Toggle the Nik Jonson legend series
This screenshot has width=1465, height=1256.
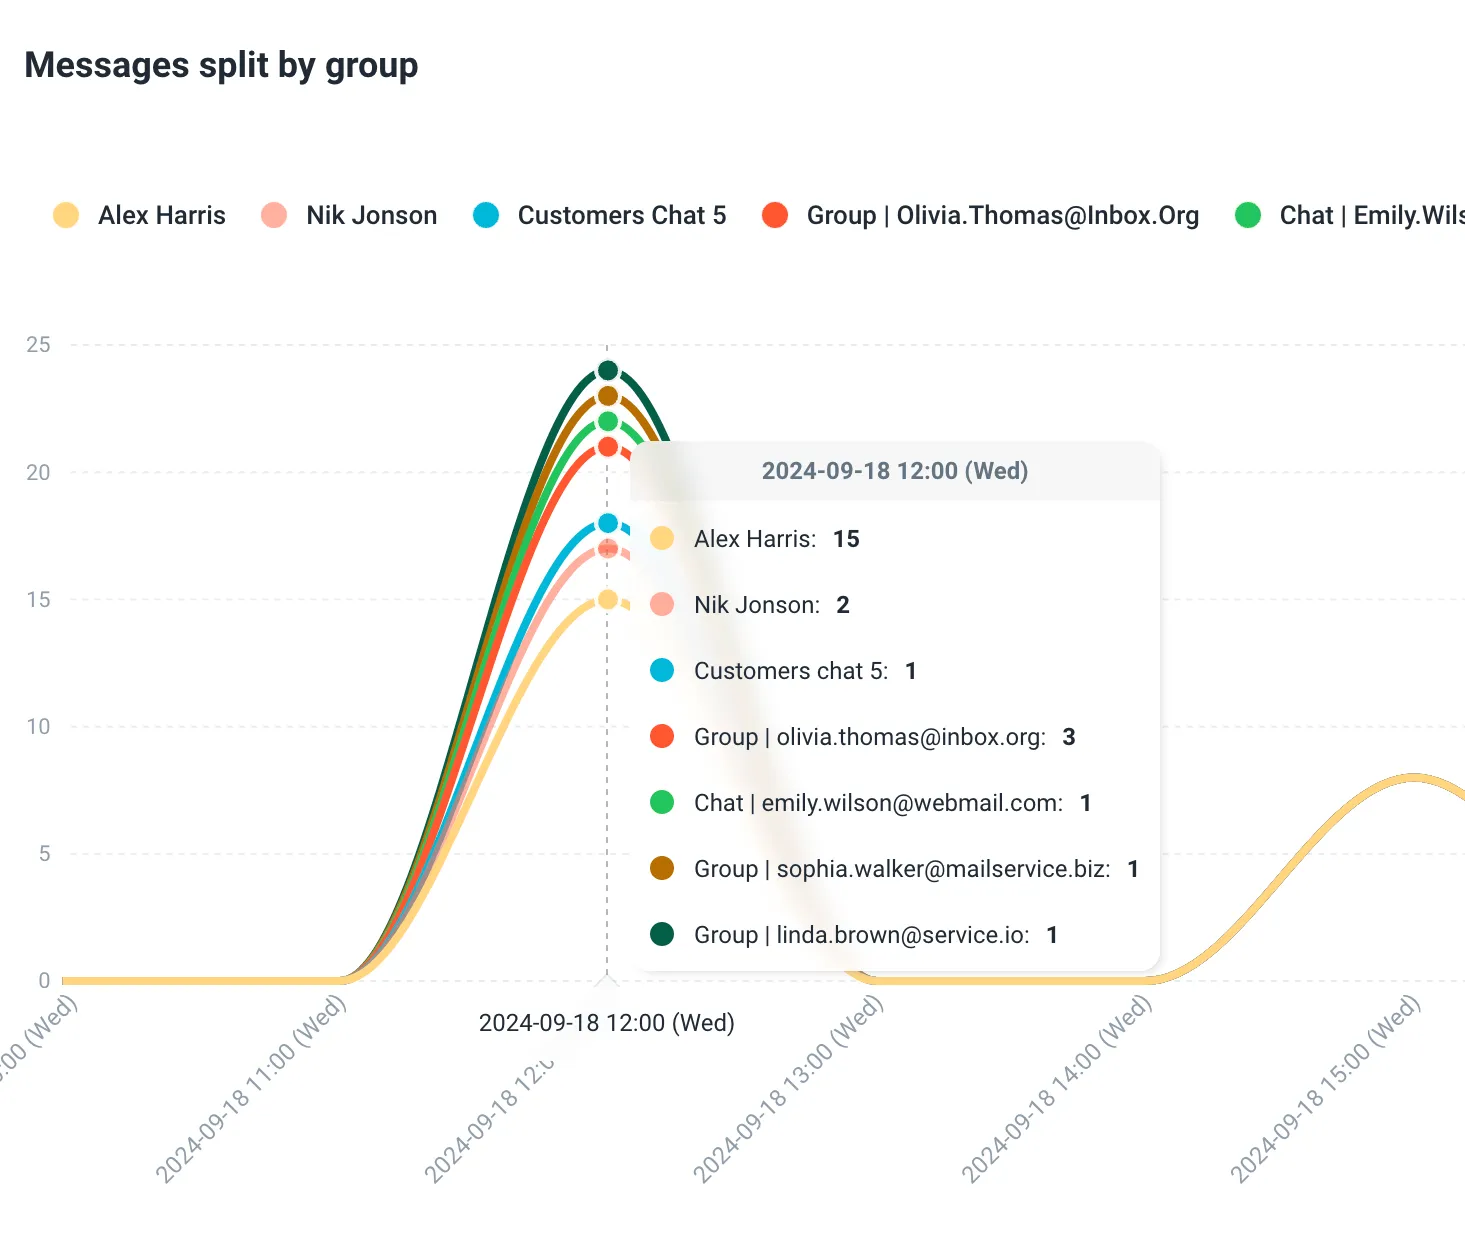[349, 215]
